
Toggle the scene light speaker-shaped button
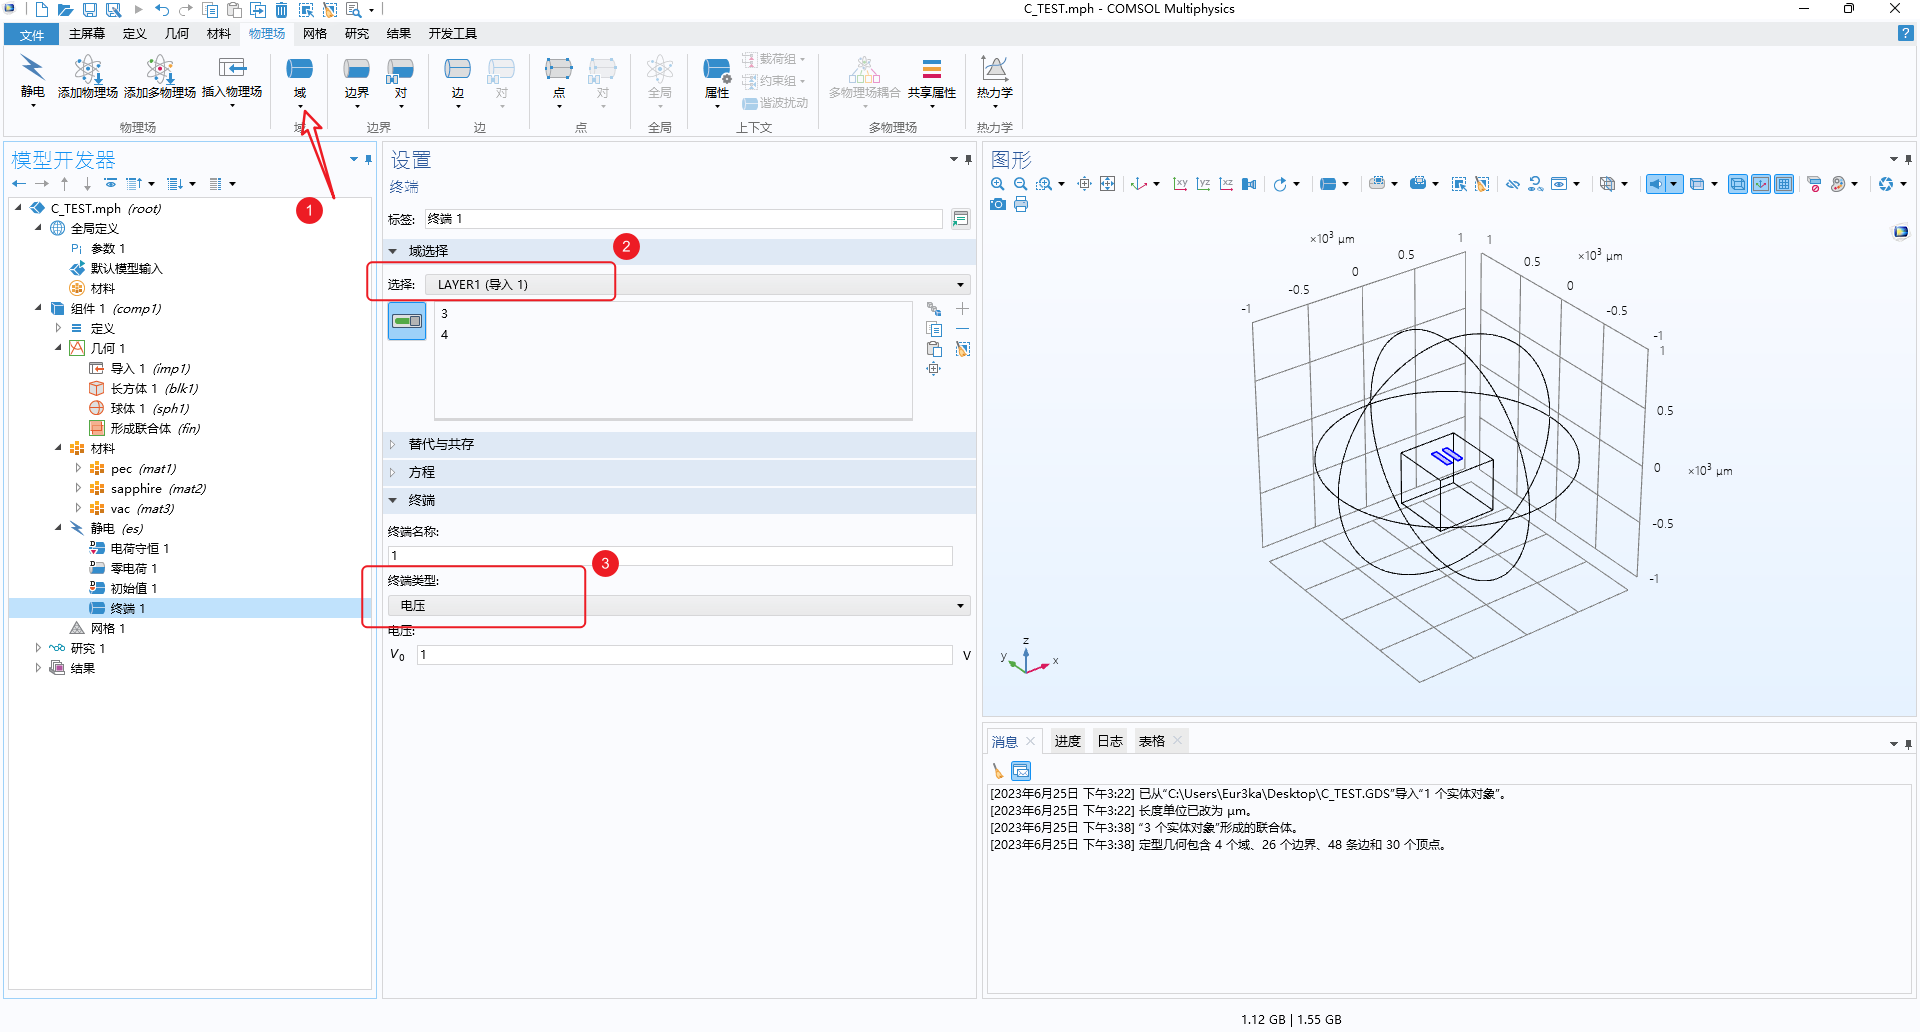[x=1656, y=184]
